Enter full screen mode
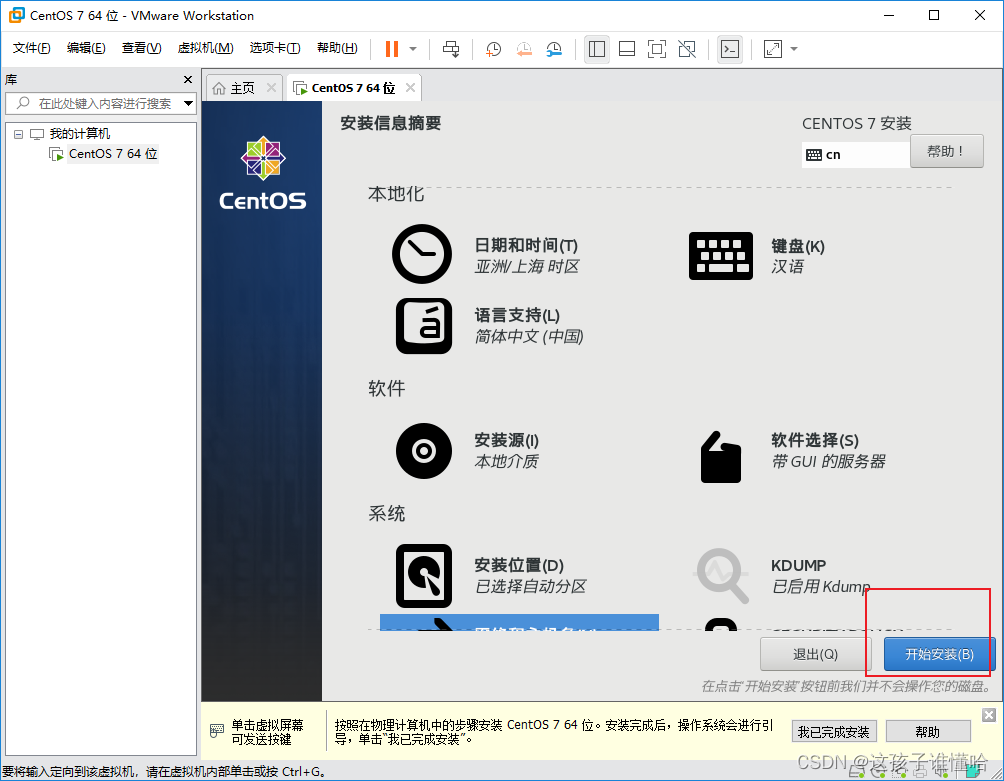The height and width of the screenshot is (781, 1004). coord(657,49)
